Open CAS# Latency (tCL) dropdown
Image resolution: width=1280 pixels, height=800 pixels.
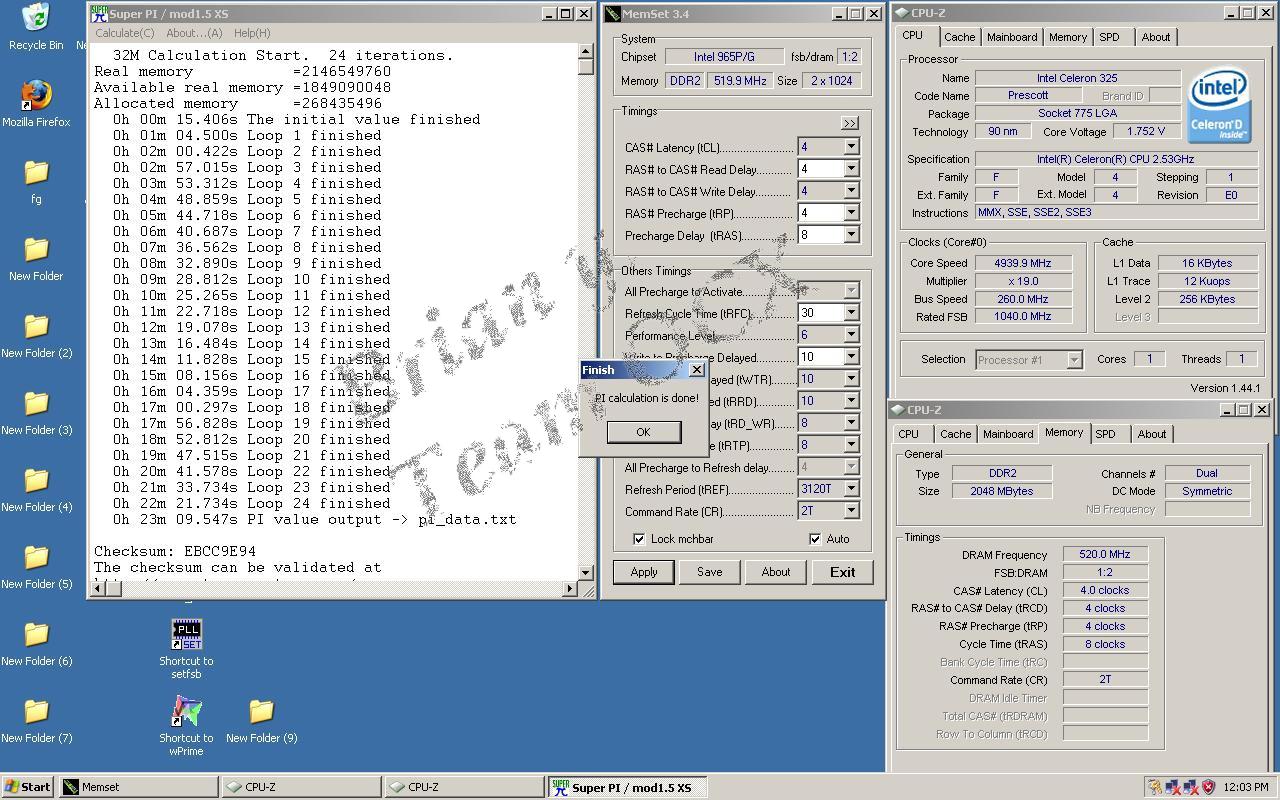(851, 147)
